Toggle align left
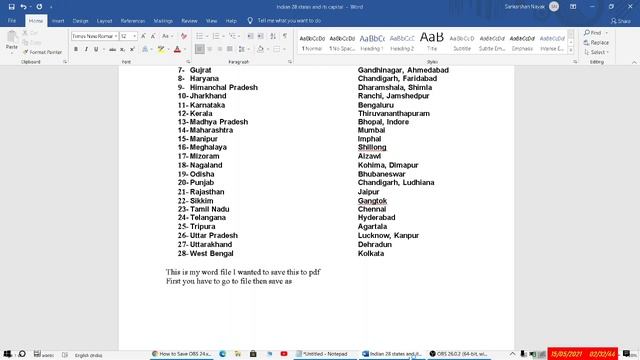Image resolution: width=640 pixels, height=360 pixels. pyautogui.click(x=200, y=49)
